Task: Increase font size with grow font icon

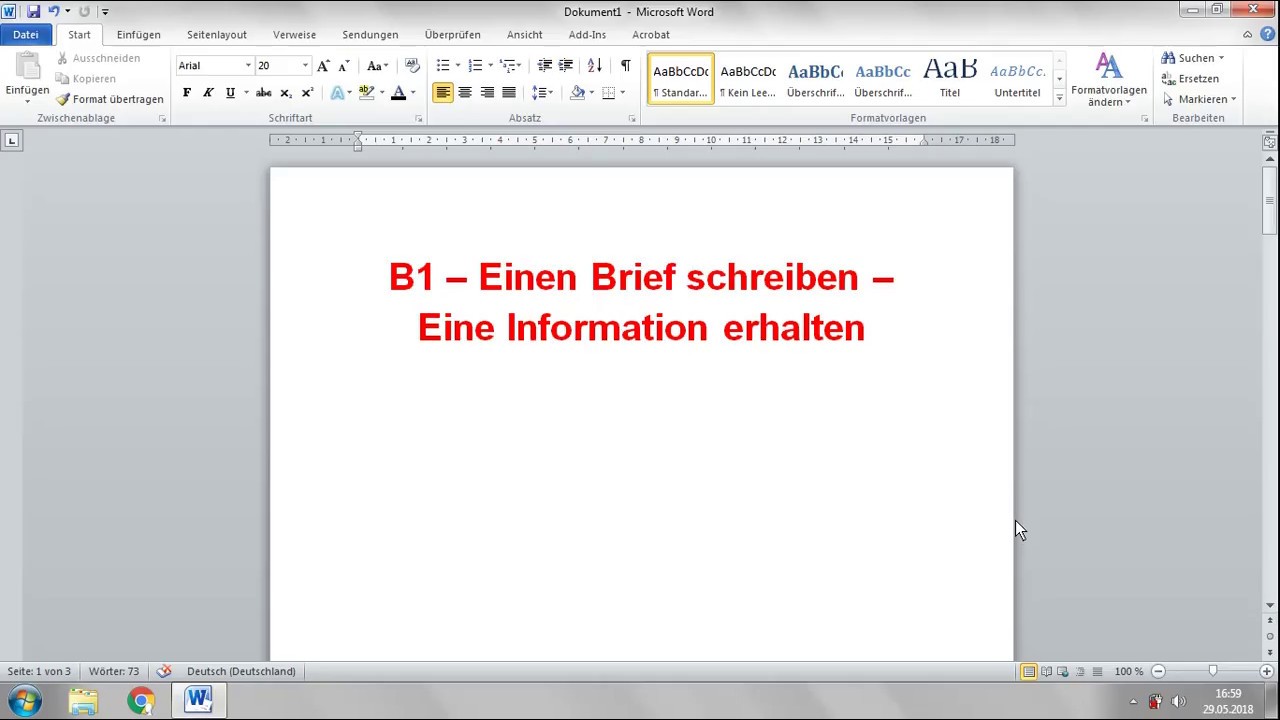Action: pyautogui.click(x=322, y=65)
